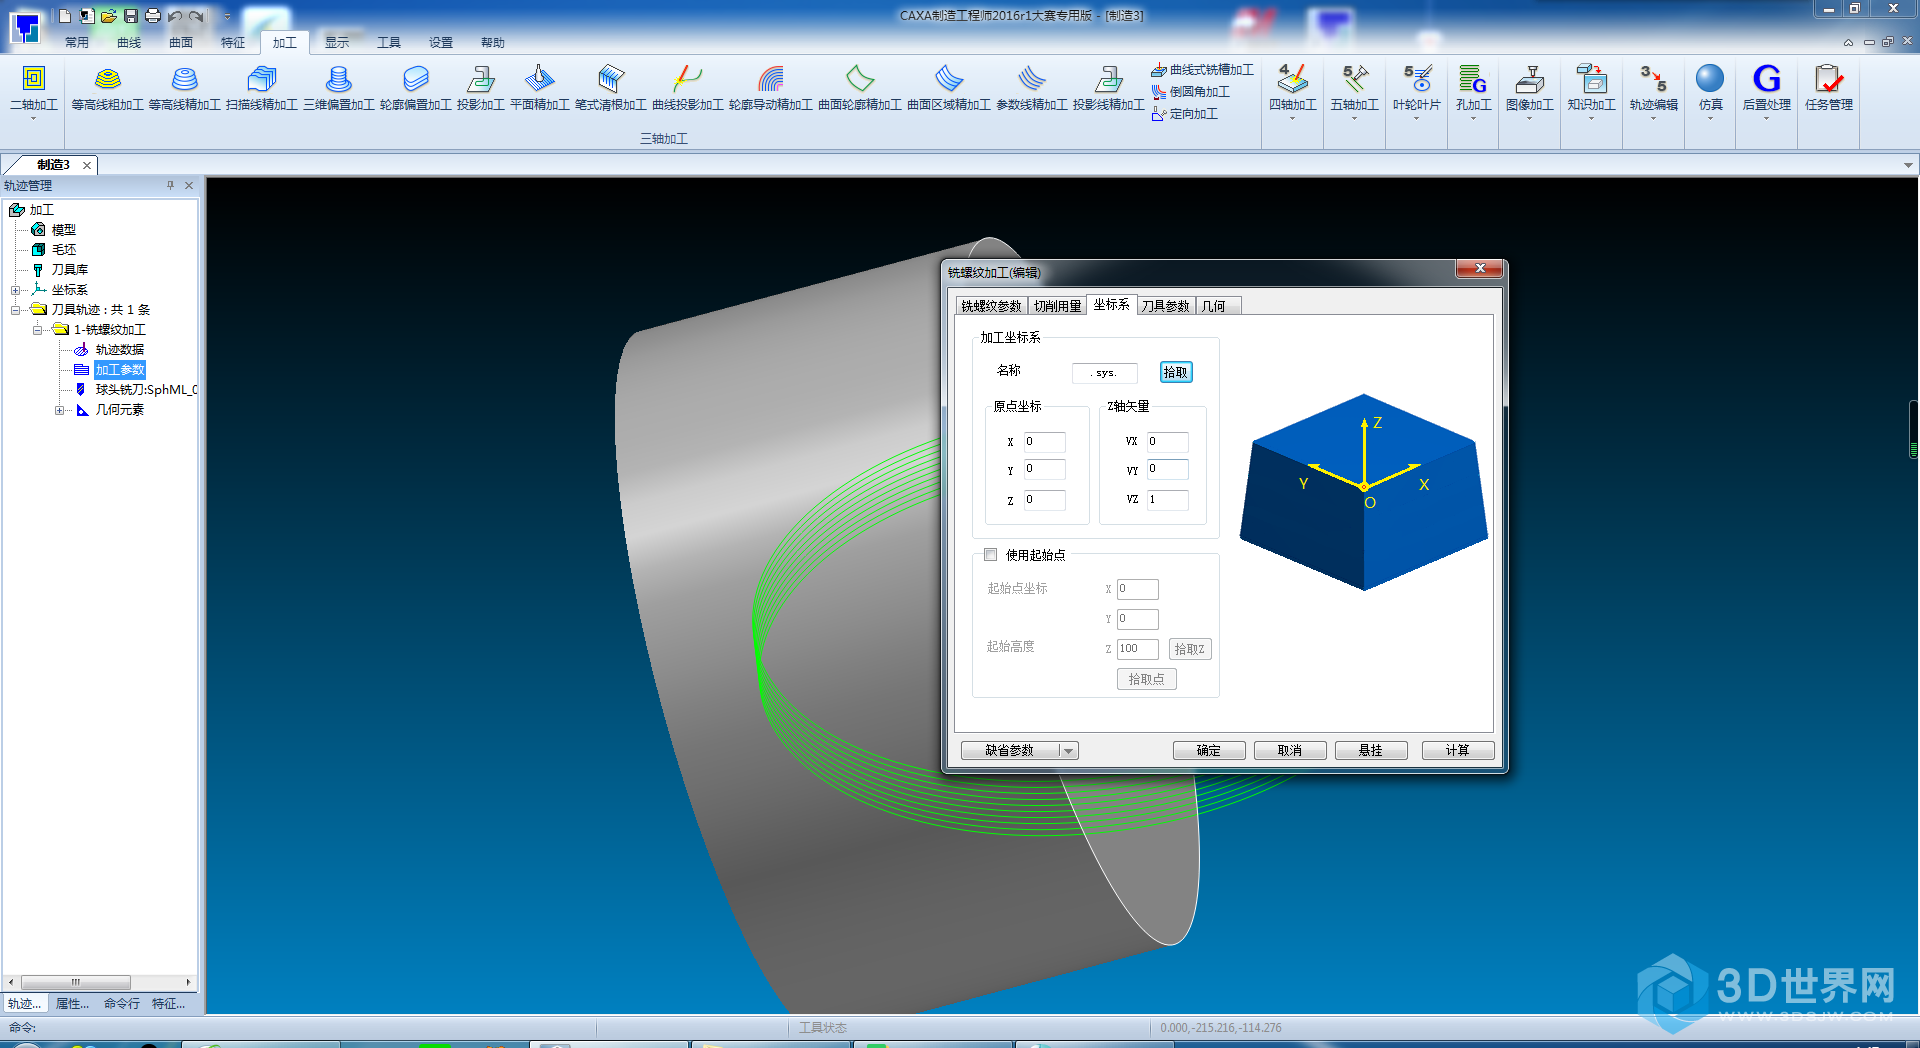The image size is (1920, 1048).
Task: Open the 二轴加工 tool
Action: pos(34,90)
